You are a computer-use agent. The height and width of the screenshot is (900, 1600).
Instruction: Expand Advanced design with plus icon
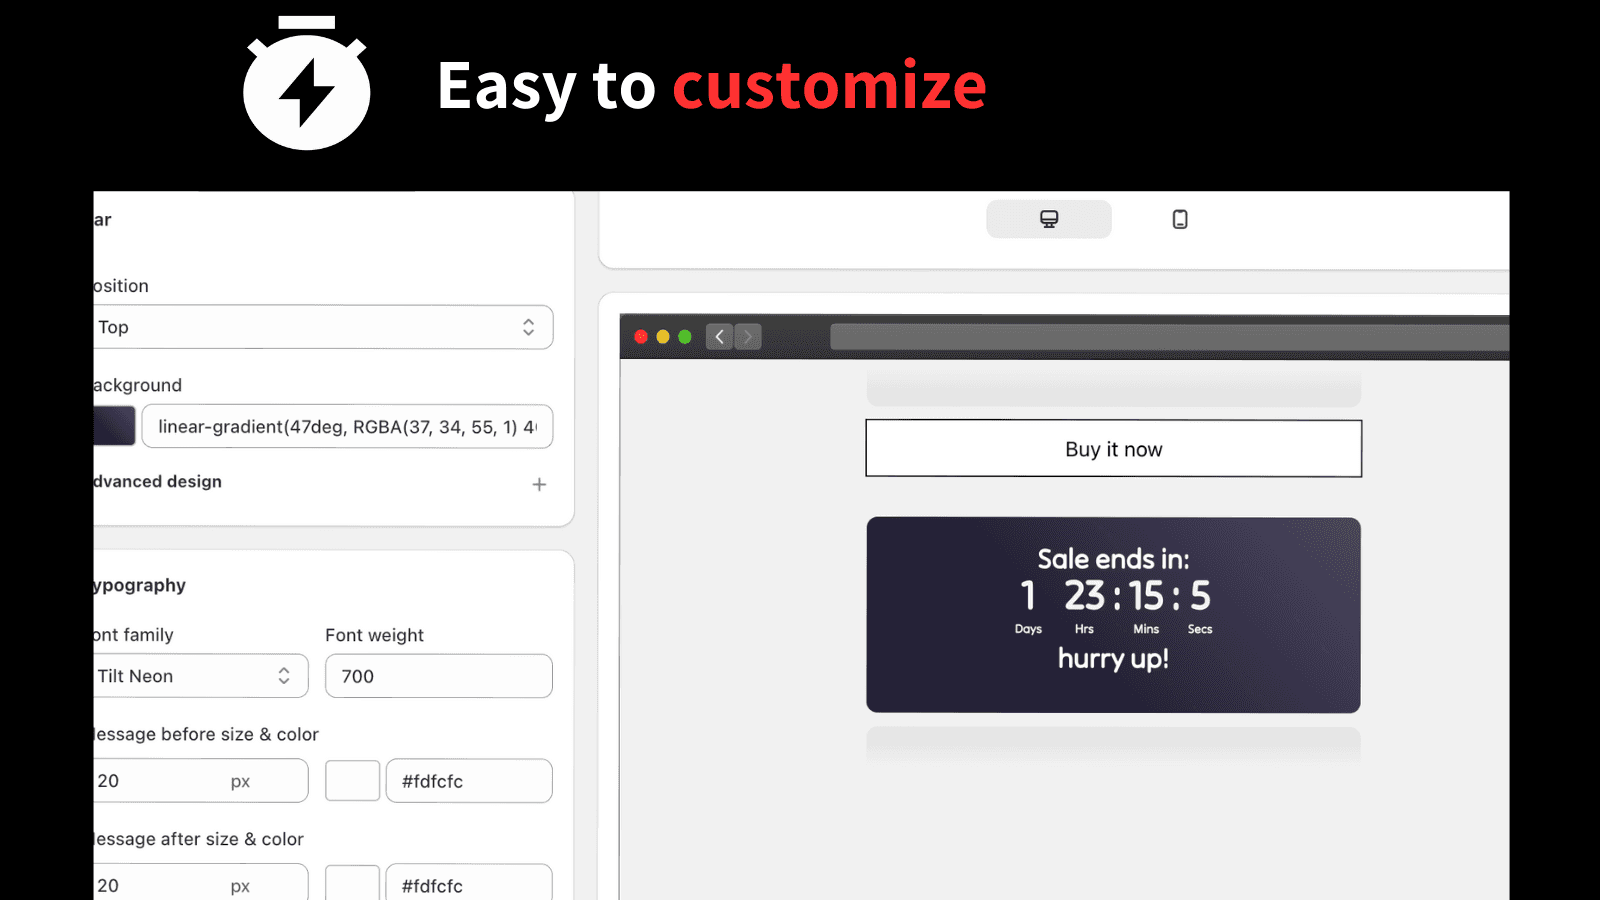click(539, 484)
